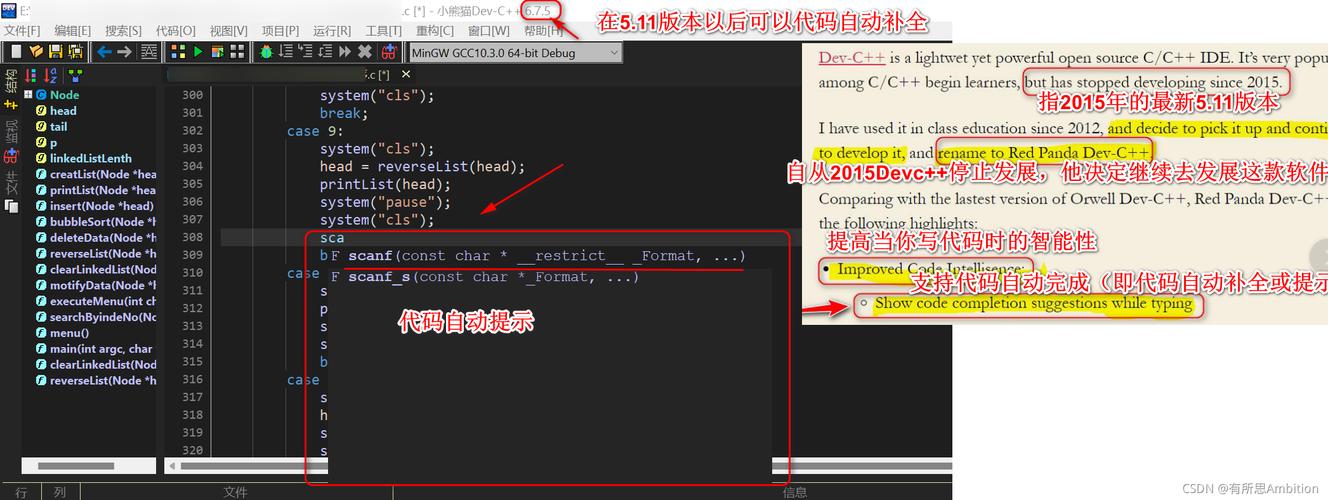Click the sort by type icon in class browser

coord(30,76)
